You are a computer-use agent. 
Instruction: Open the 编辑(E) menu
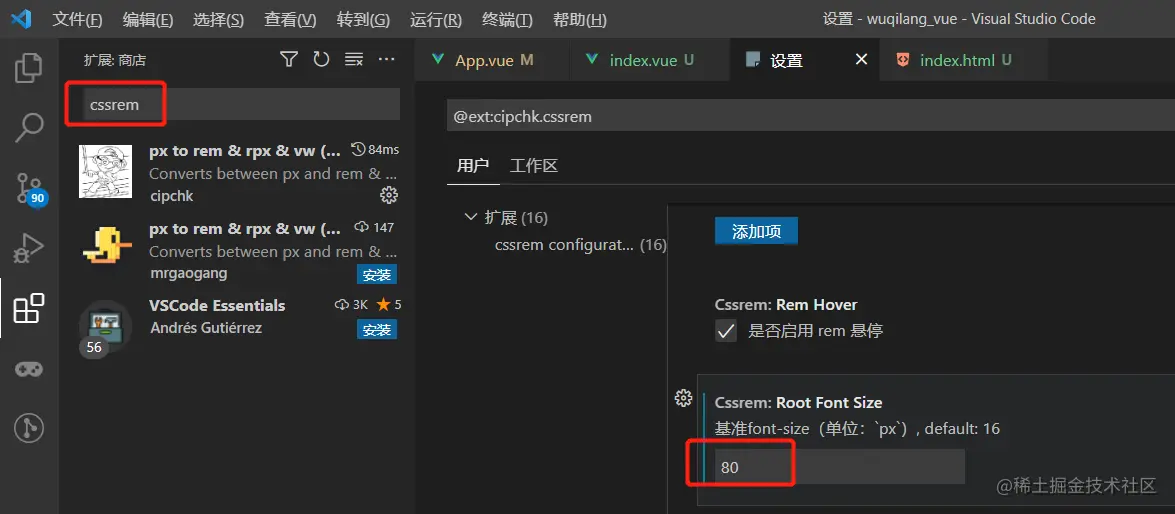[x=148, y=19]
